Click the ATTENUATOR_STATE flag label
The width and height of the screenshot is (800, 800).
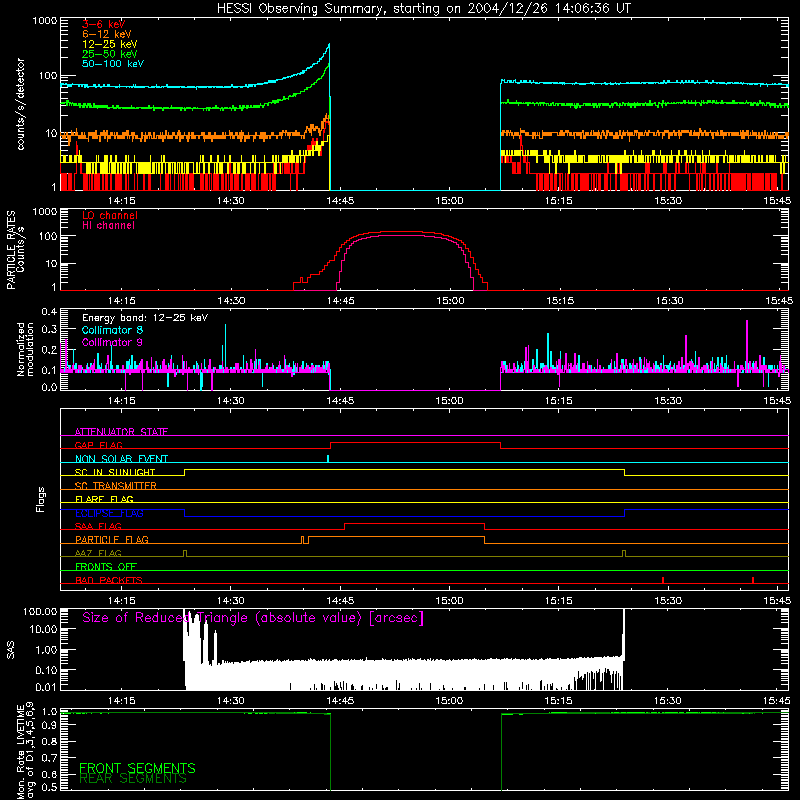pyautogui.click(x=121, y=432)
